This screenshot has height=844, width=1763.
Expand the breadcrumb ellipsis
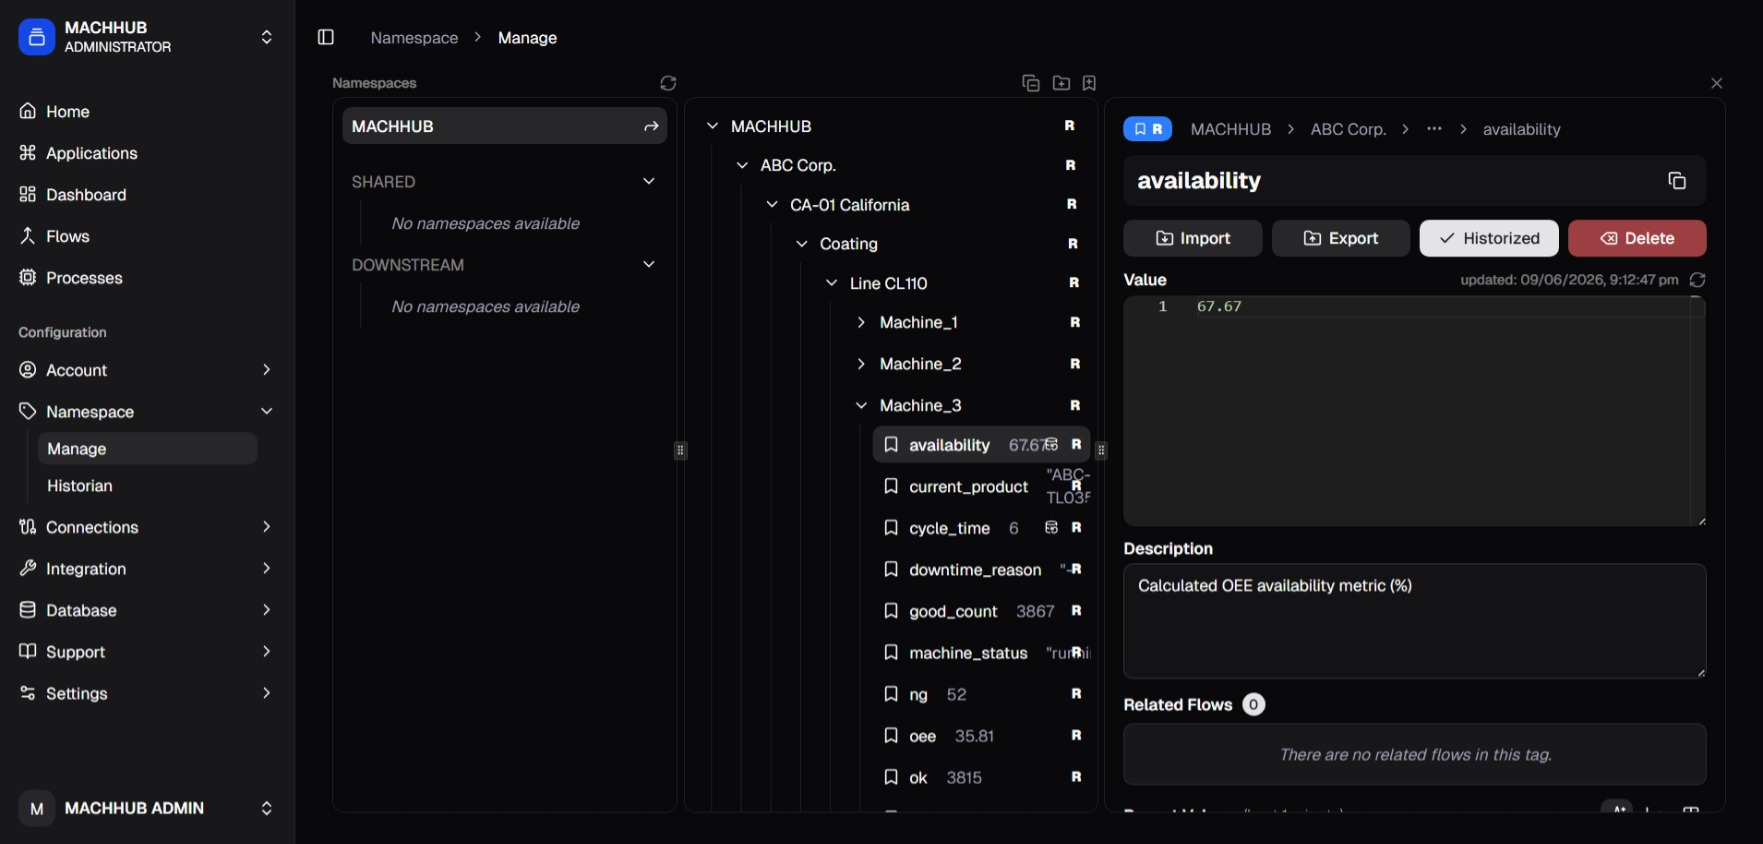tap(1434, 129)
